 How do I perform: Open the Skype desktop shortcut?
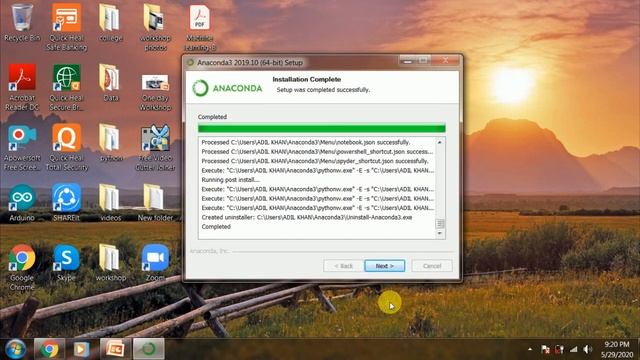click(67, 263)
